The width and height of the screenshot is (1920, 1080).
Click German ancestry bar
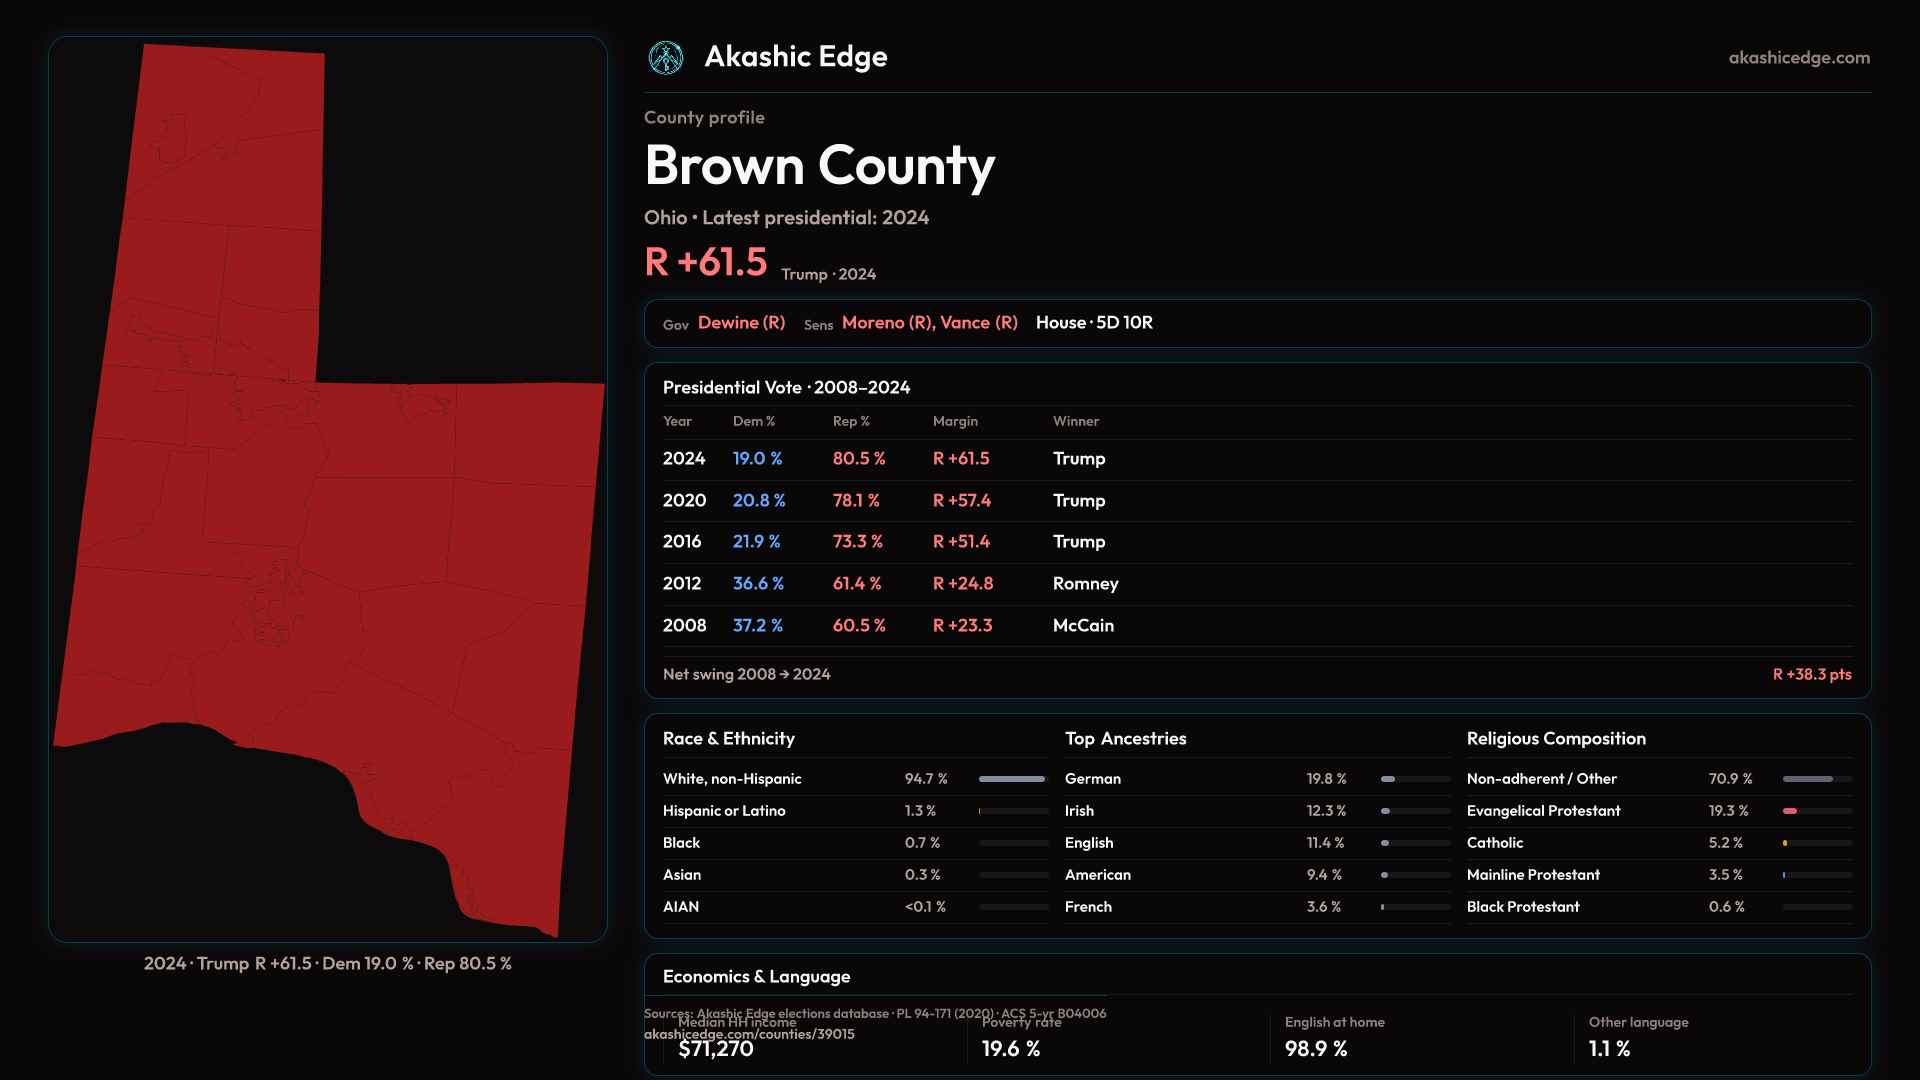tap(1388, 779)
